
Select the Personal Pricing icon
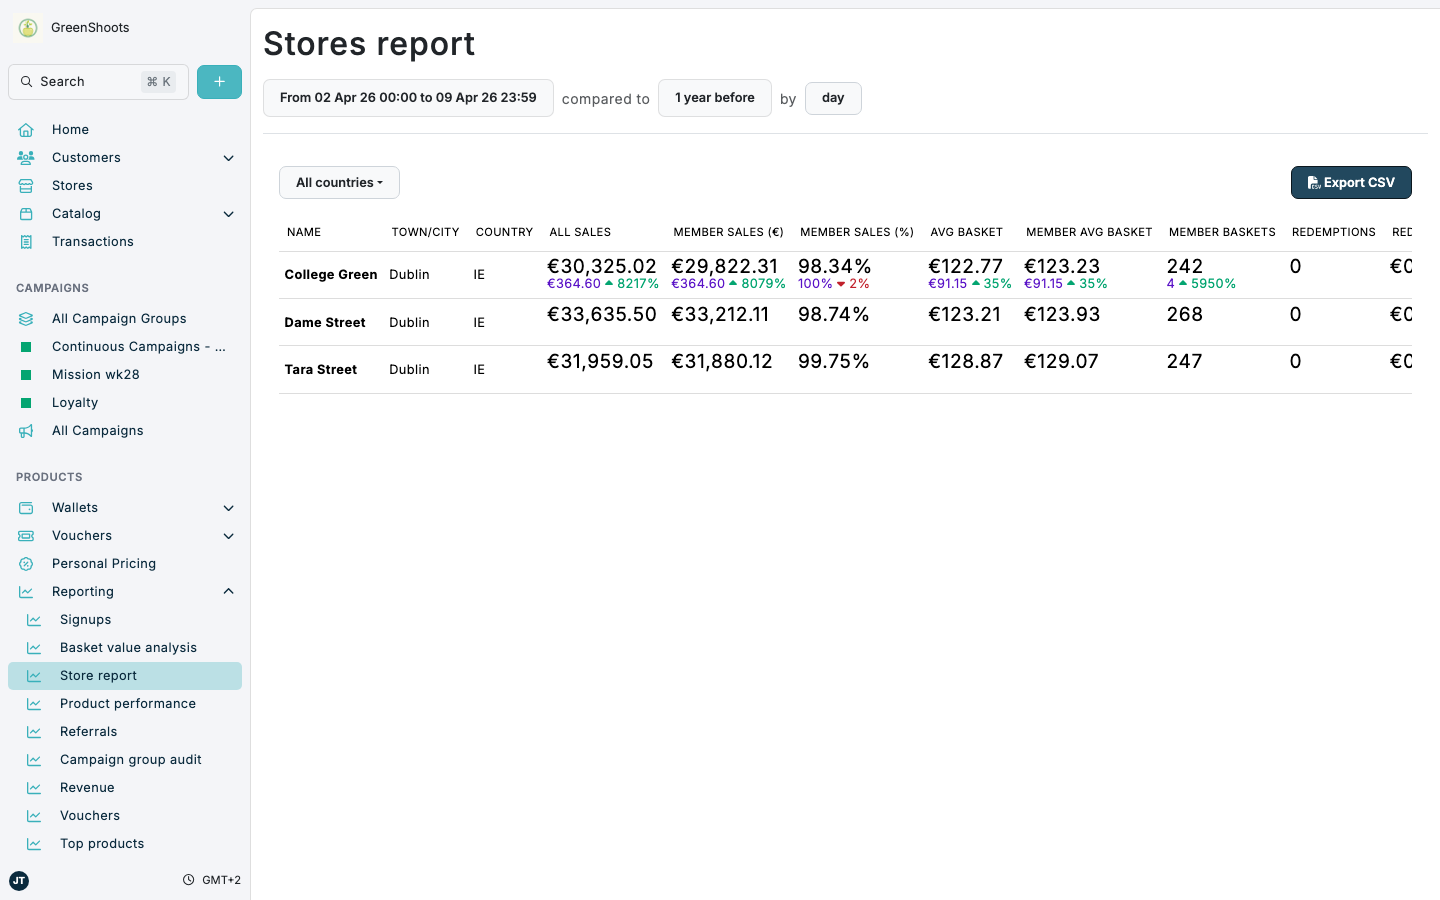(26, 563)
